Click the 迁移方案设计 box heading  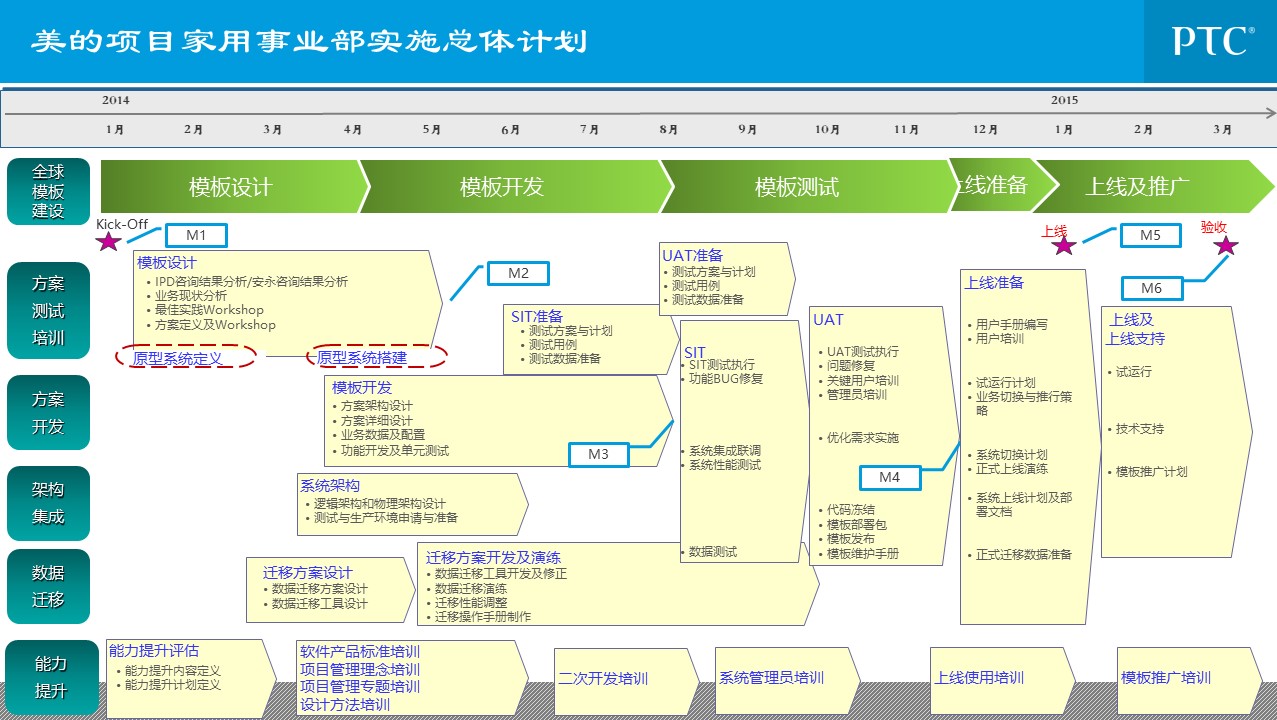pyautogui.click(x=308, y=573)
